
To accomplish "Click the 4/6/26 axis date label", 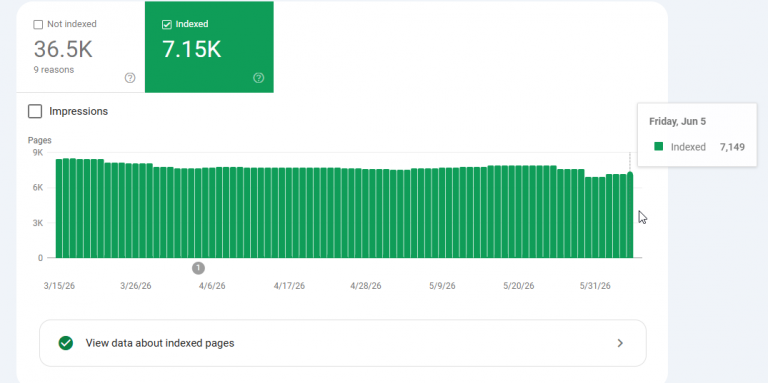I will (212, 286).
